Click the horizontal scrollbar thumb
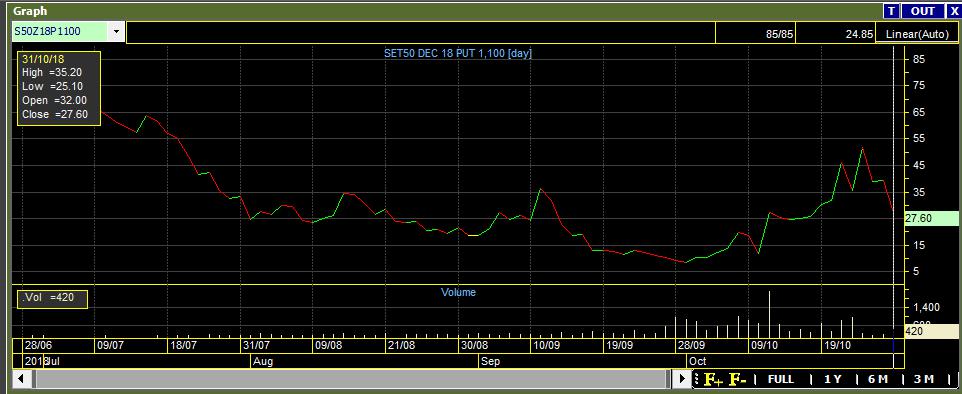Viewport: 962px width, 394px height. [x=352, y=378]
